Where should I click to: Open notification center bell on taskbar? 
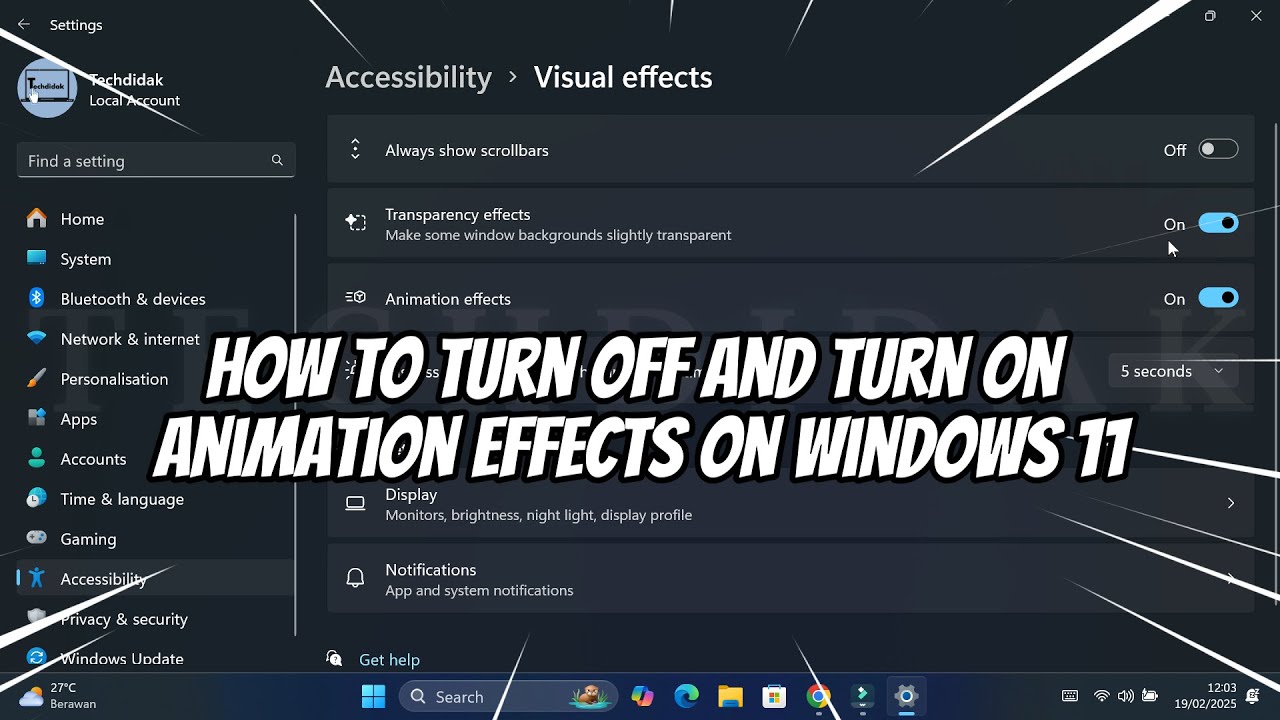1252,696
